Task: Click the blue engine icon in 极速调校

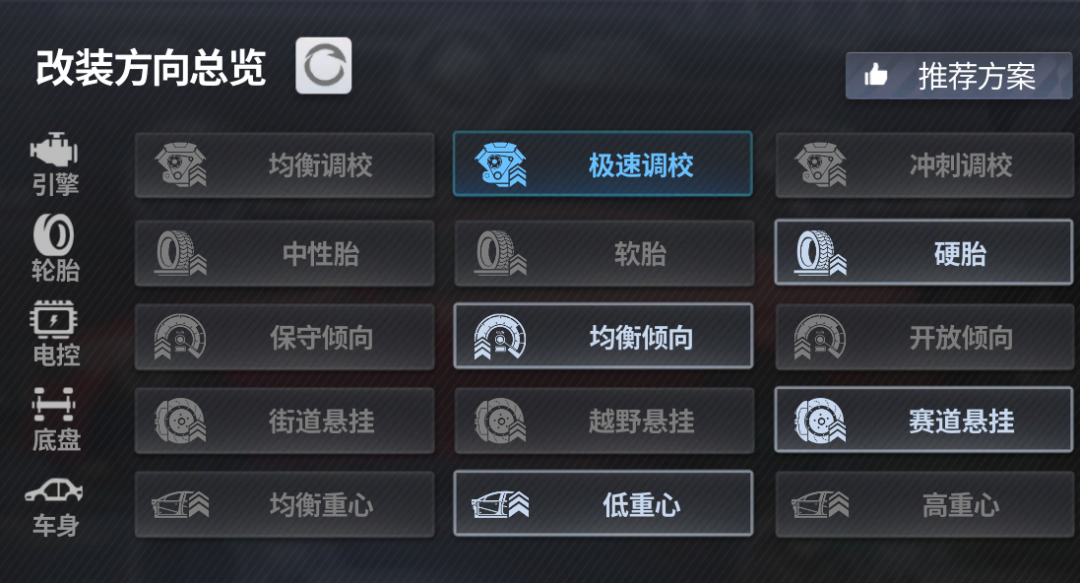Action: [501, 165]
